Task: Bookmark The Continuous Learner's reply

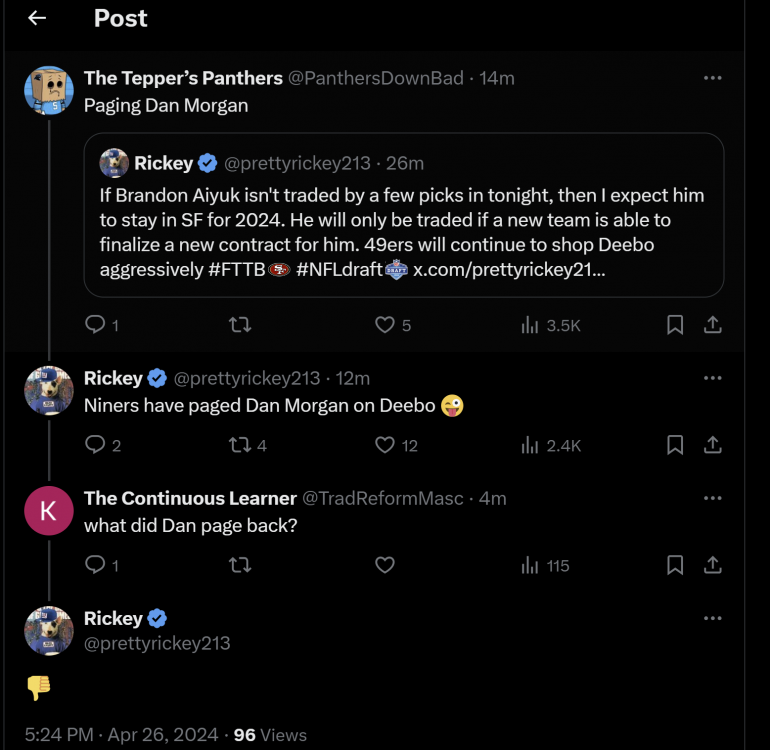Action: [675, 565]
